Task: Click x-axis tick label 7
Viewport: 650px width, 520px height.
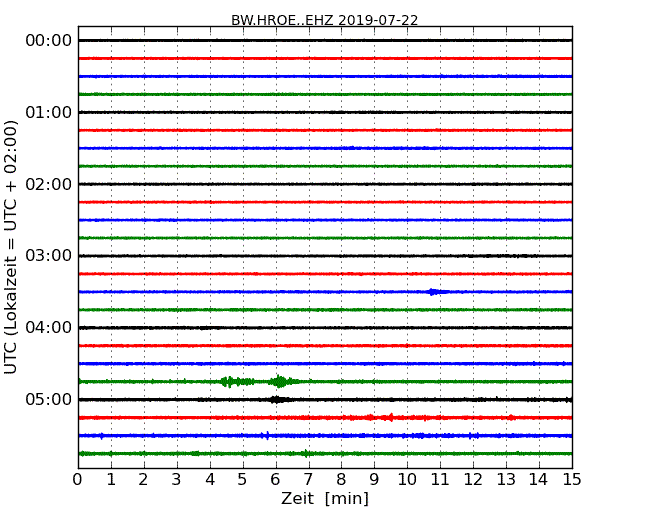Action: [x=308, y=480]
